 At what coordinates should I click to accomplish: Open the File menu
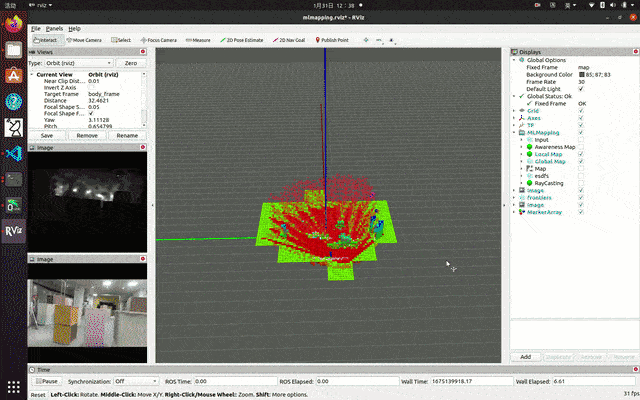(x=36, y=29)
